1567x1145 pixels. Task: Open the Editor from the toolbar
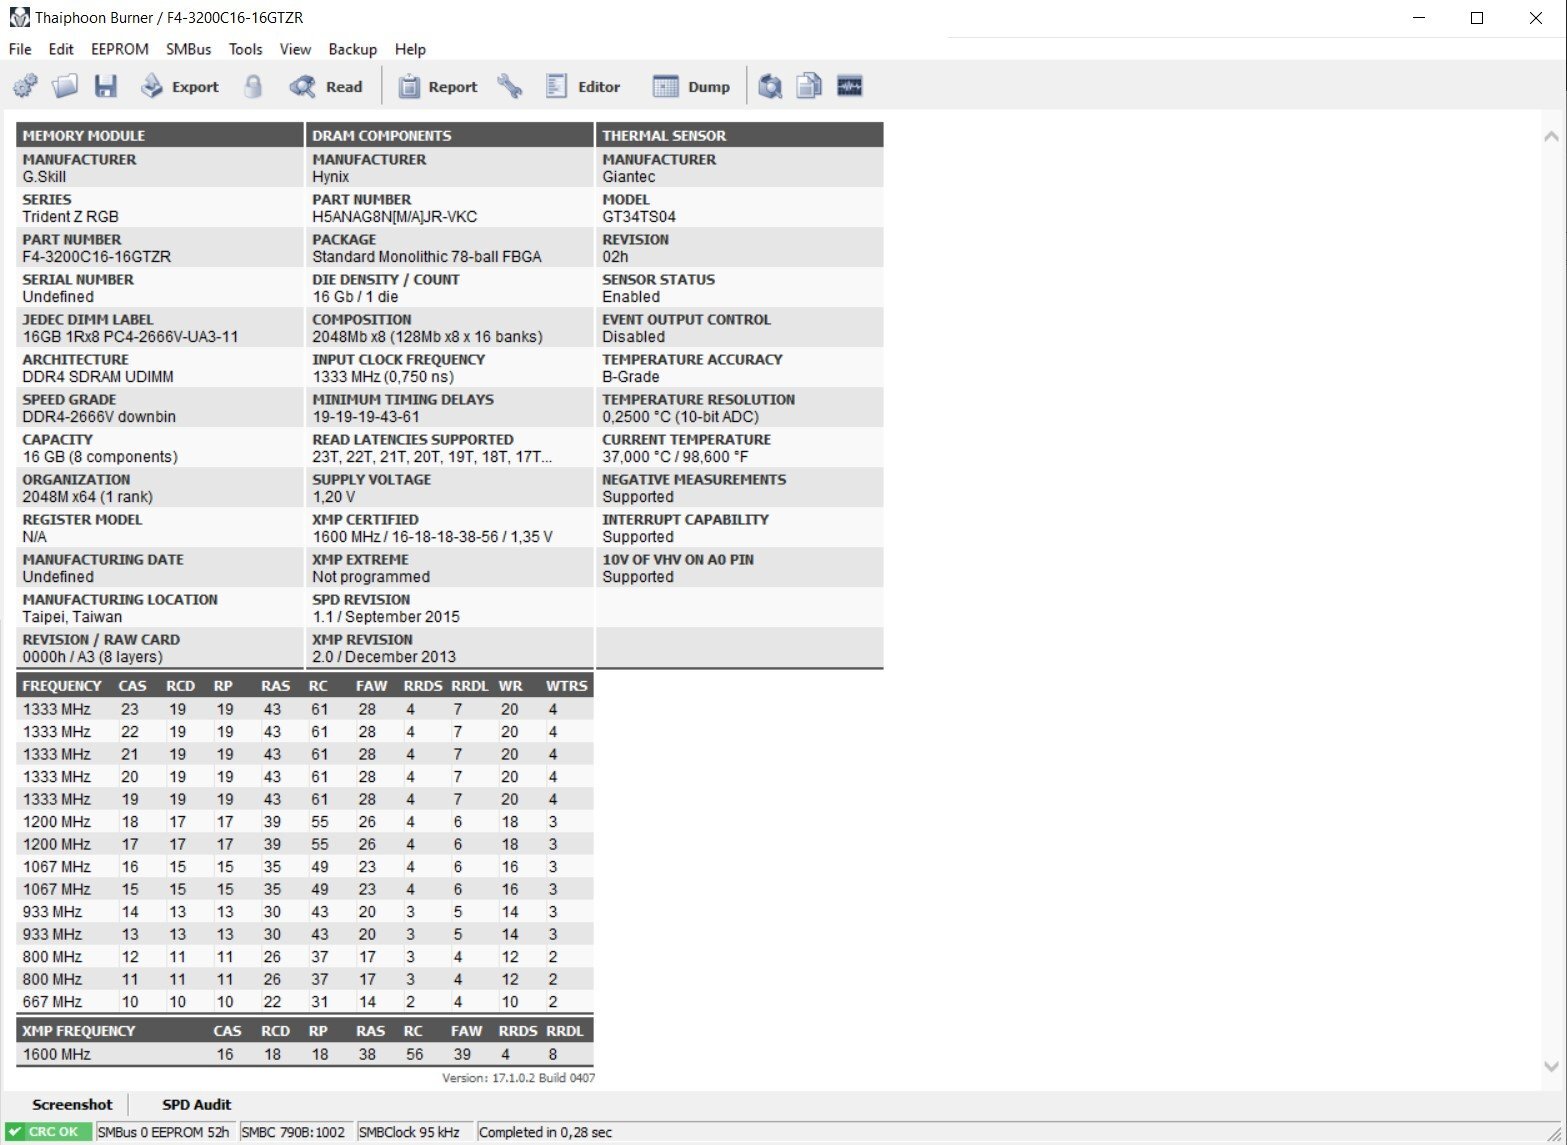tap(583, 86)
